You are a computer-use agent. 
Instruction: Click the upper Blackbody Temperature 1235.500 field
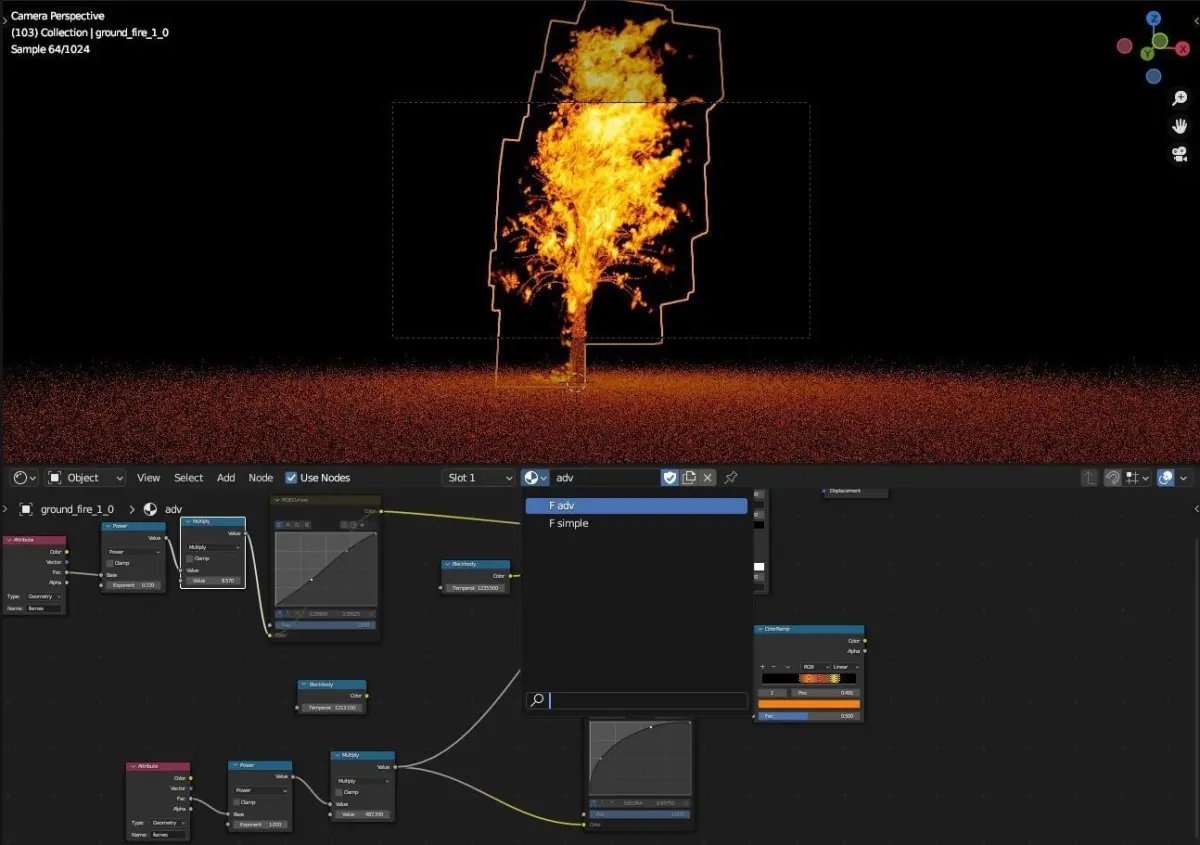click(476, 588)
